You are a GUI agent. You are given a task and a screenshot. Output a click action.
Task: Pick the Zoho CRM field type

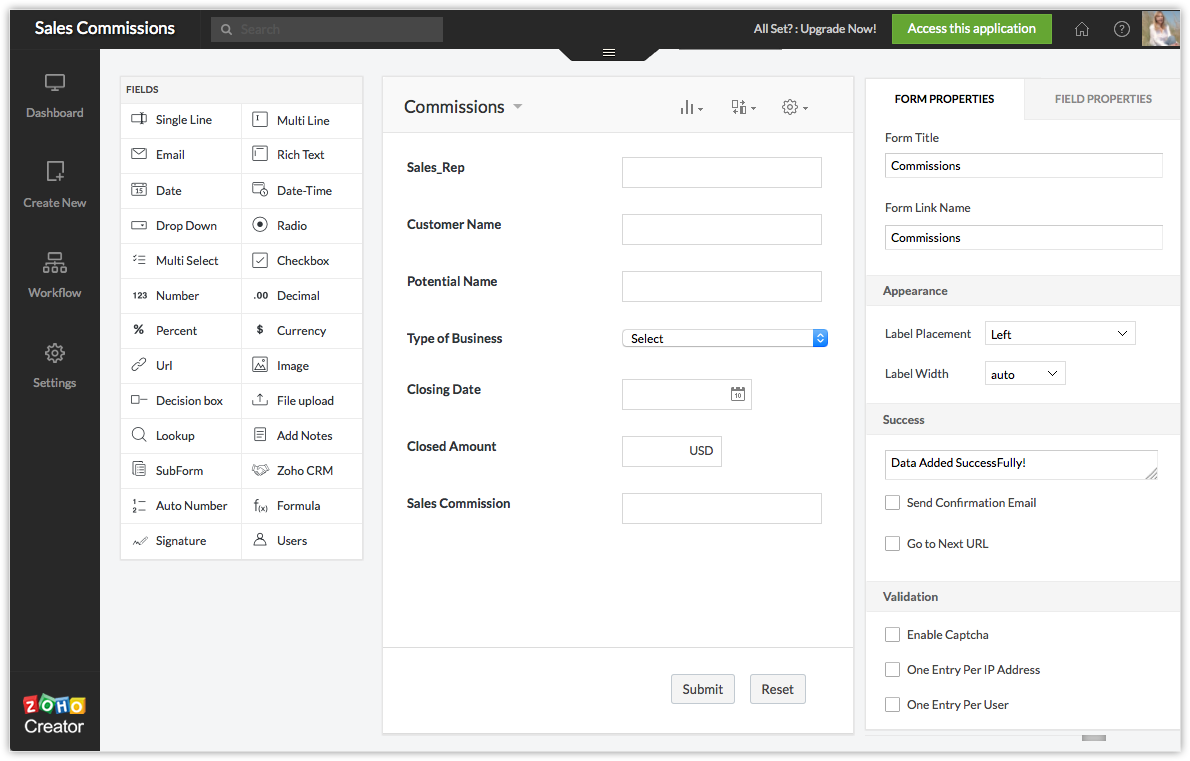point(303,471)
